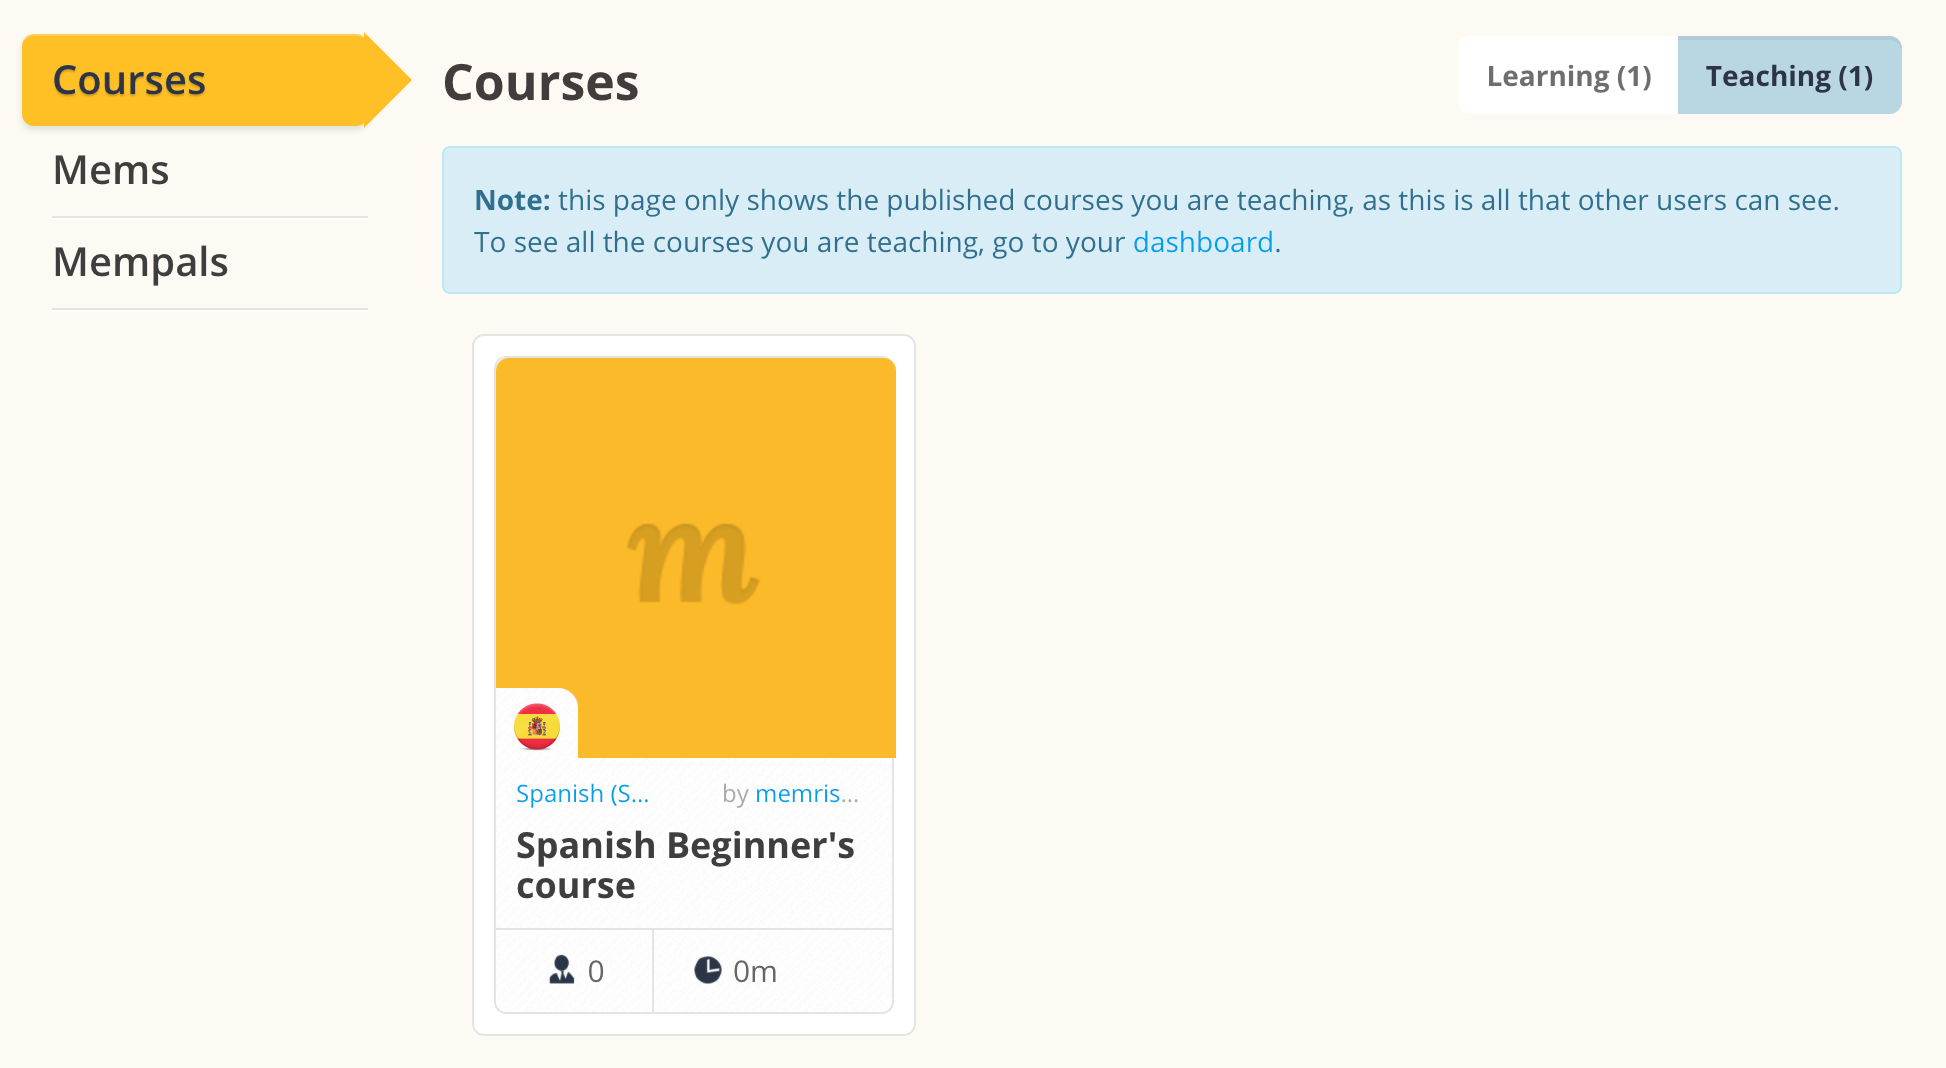Click the bold Note: label
Screen dimensions: 1946x1068
(512, 200)
